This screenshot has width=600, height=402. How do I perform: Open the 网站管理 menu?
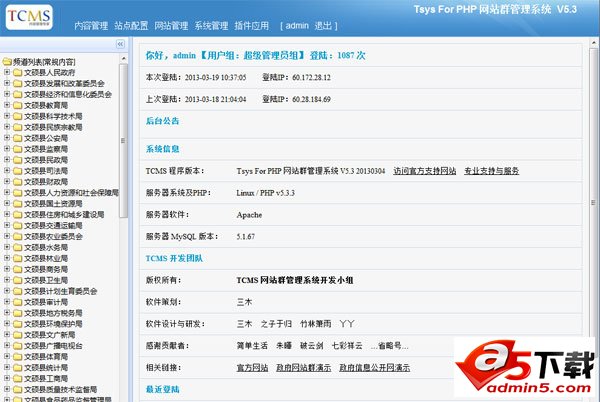tap(171, 26)
